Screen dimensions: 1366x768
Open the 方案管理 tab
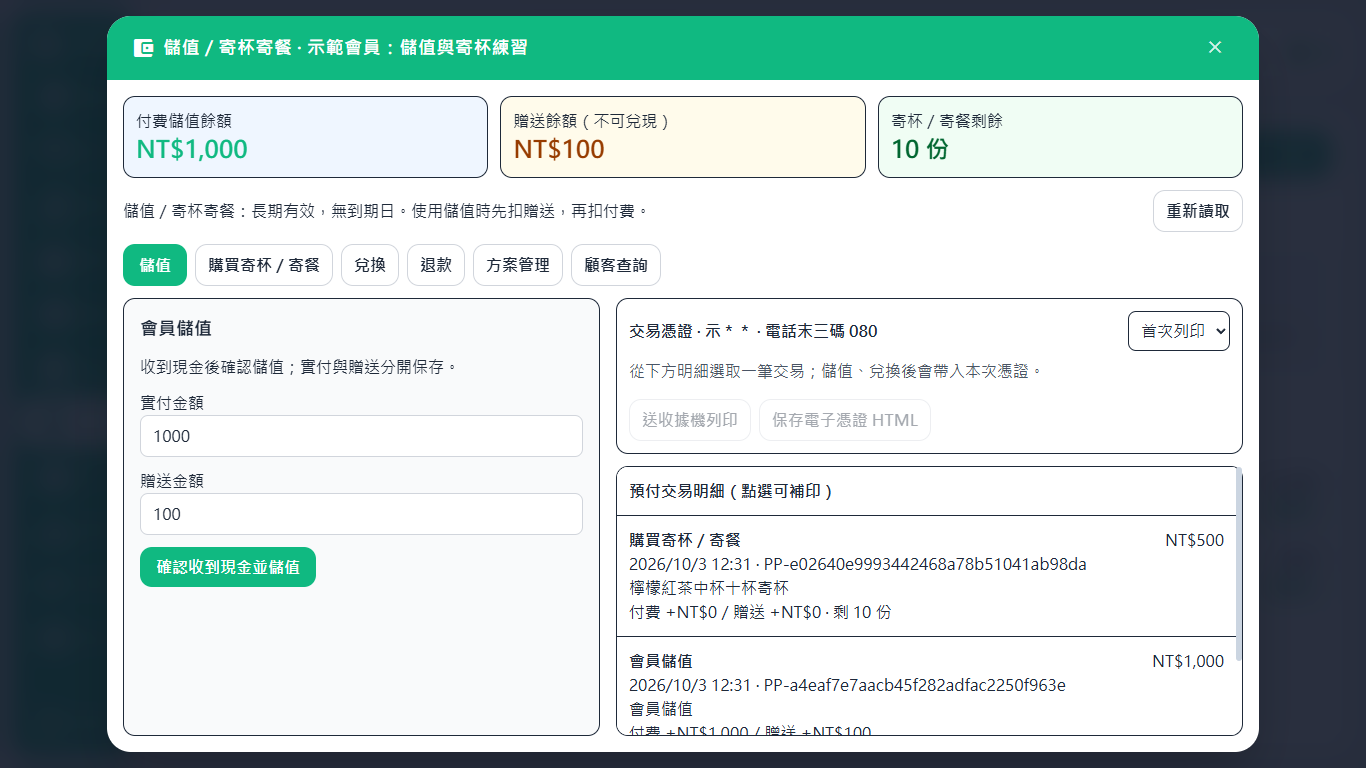[x=518, y=265]
